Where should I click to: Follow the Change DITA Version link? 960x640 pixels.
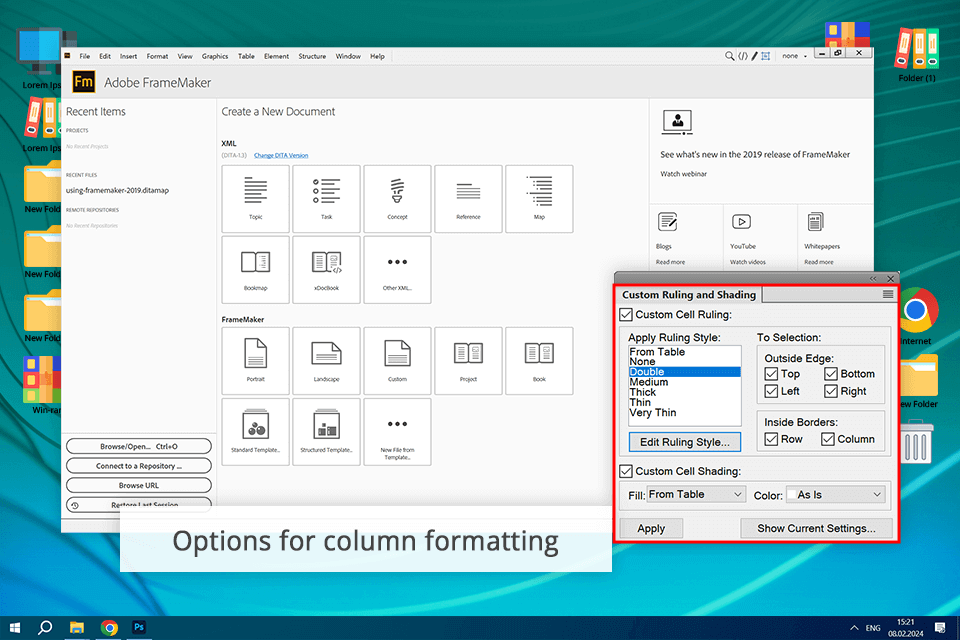pos(281,156)
